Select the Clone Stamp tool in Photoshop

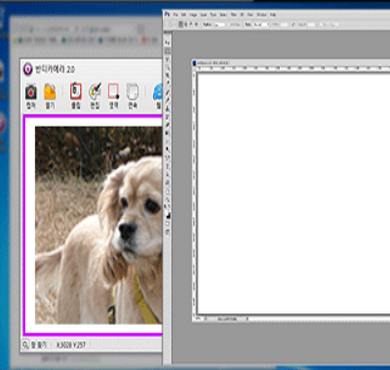click(x=168, y=108)
